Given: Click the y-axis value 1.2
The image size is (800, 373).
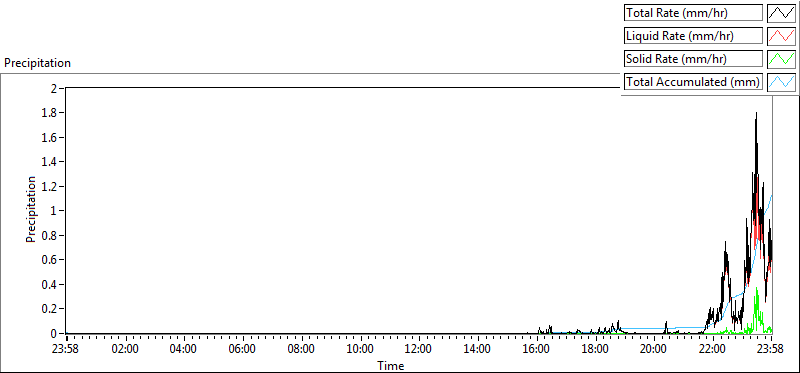Looking at the screenshot, I should pos(49,186).
